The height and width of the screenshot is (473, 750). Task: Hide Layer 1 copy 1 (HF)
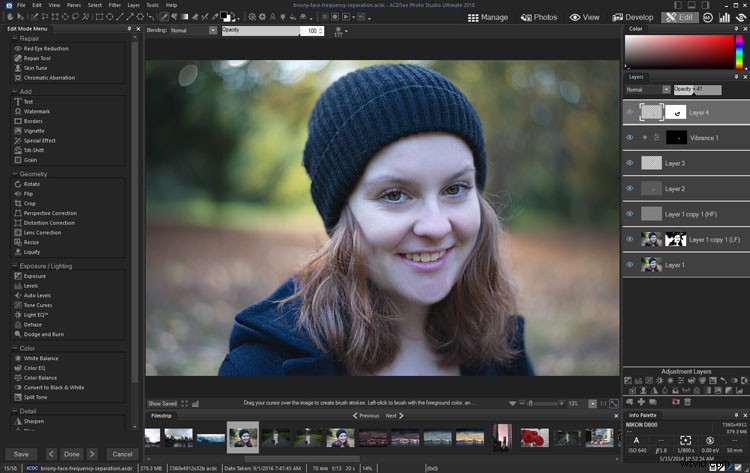click(630, 214)
